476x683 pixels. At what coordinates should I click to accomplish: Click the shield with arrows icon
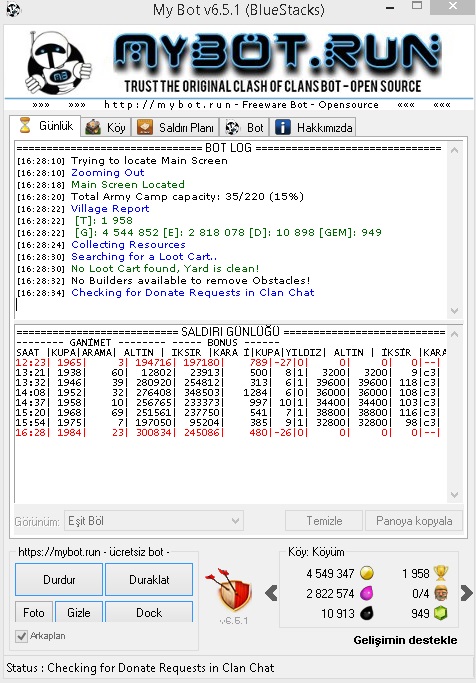(x=230, y=589)
